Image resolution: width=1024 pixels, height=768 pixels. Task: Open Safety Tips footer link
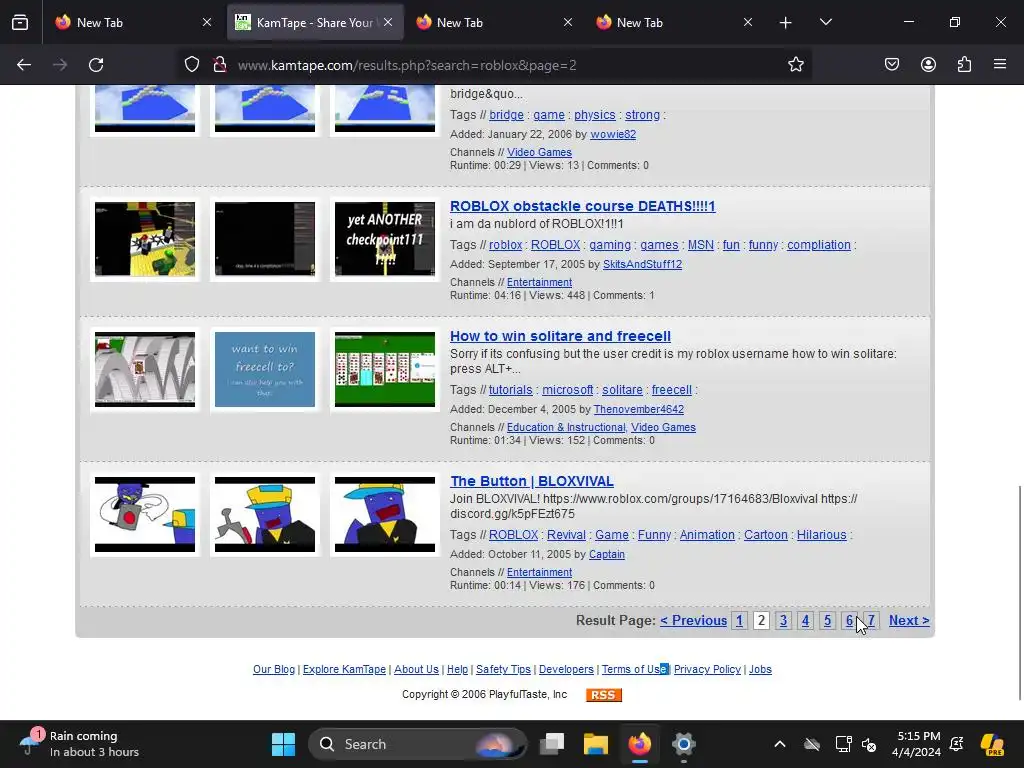tap(503, 669)
